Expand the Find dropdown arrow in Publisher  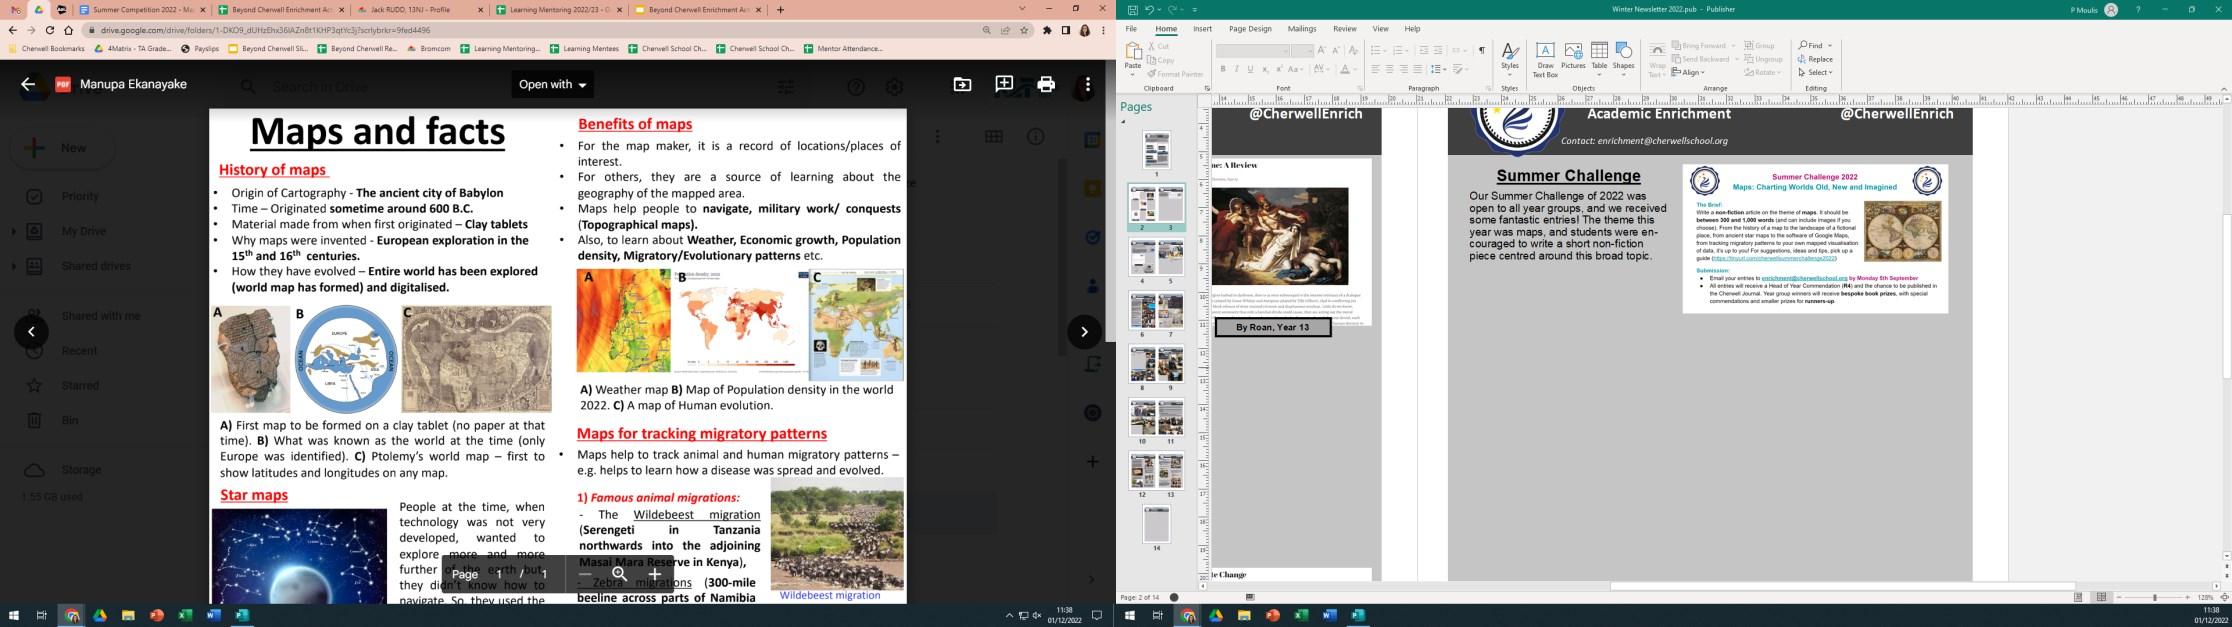point(1830,46)
